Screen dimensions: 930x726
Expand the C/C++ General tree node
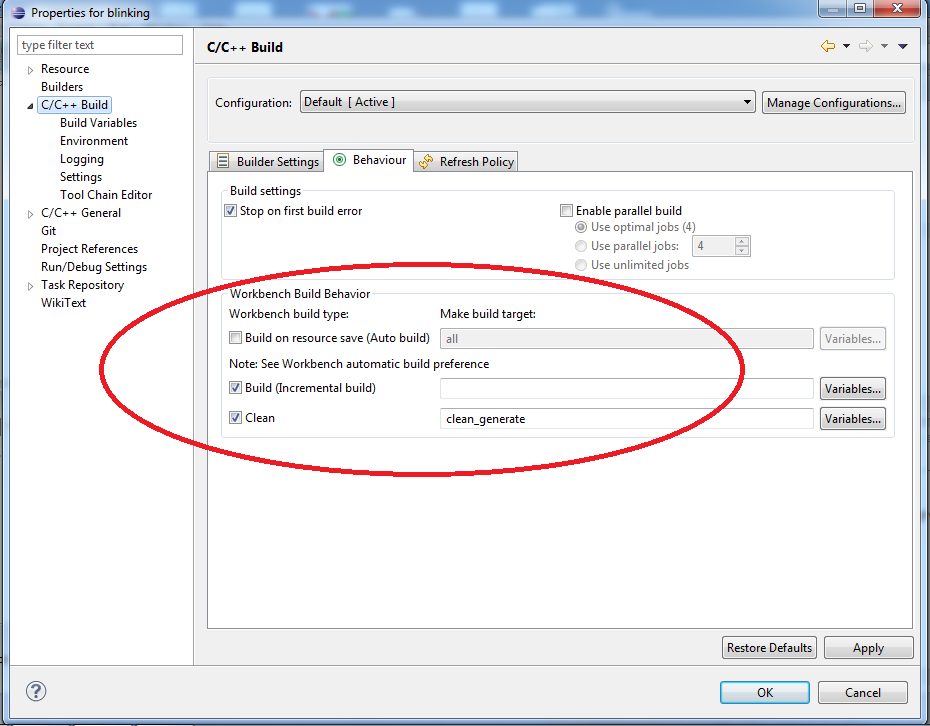pos(30,214)
